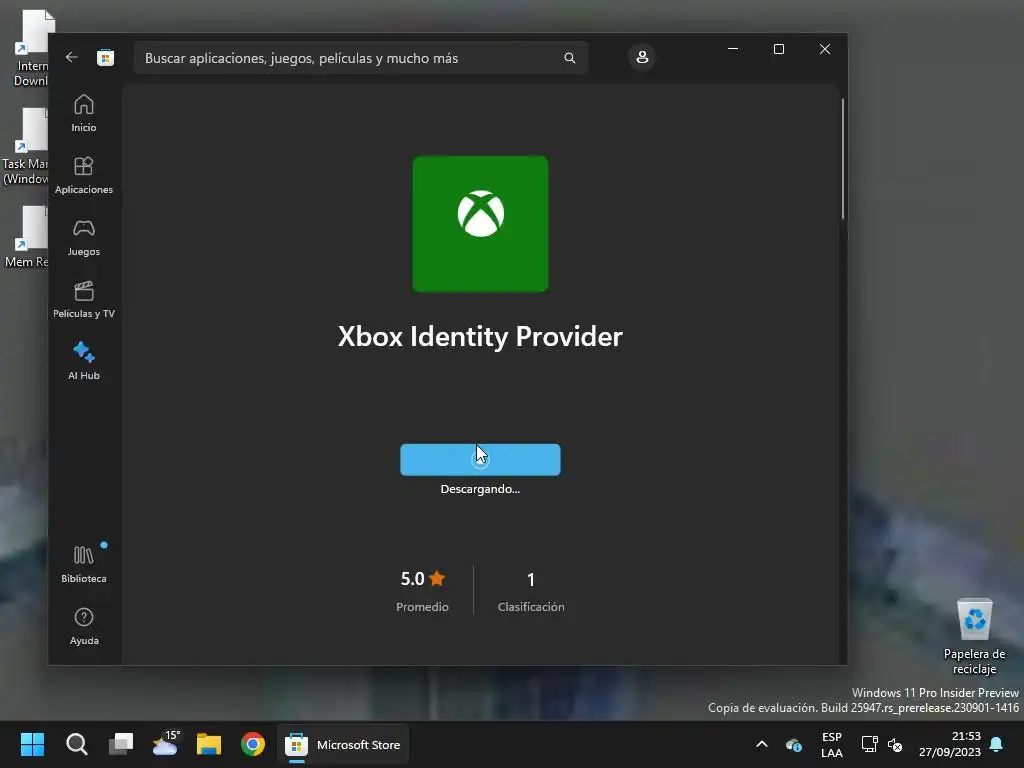
Task: Click the network display tray icon
Action: tap(869, 744)
